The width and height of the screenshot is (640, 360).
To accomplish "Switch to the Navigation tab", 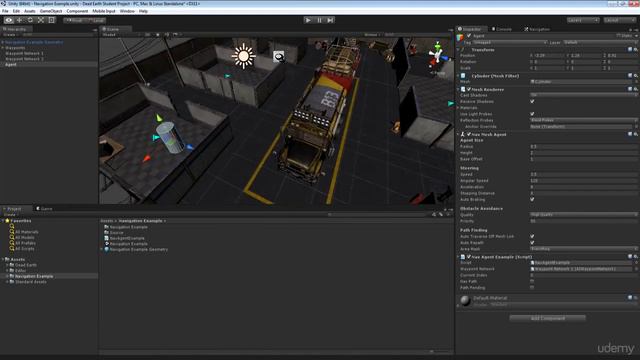I will point(537,29).
